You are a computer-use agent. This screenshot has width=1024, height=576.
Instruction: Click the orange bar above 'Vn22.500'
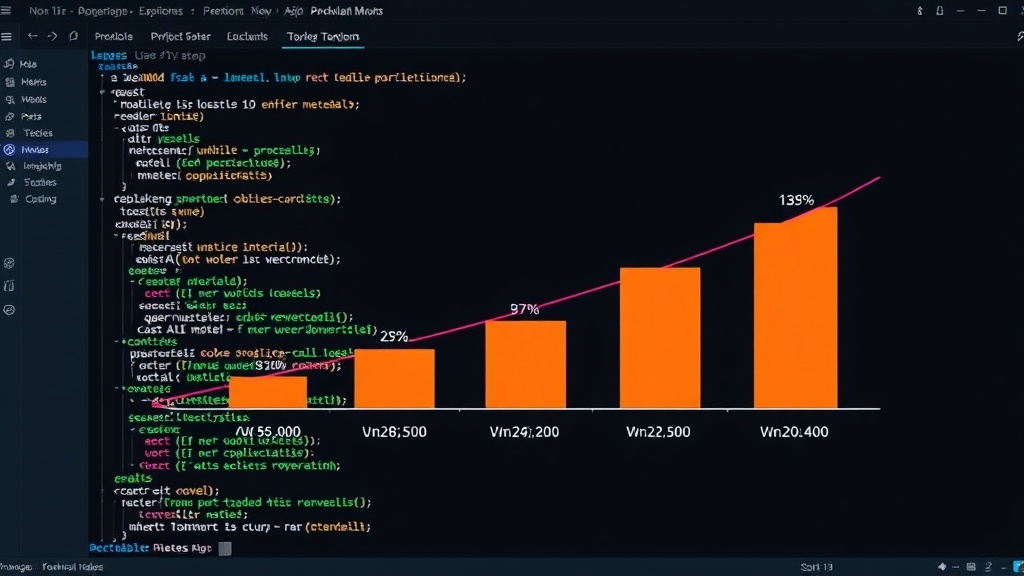pos(660,338)
